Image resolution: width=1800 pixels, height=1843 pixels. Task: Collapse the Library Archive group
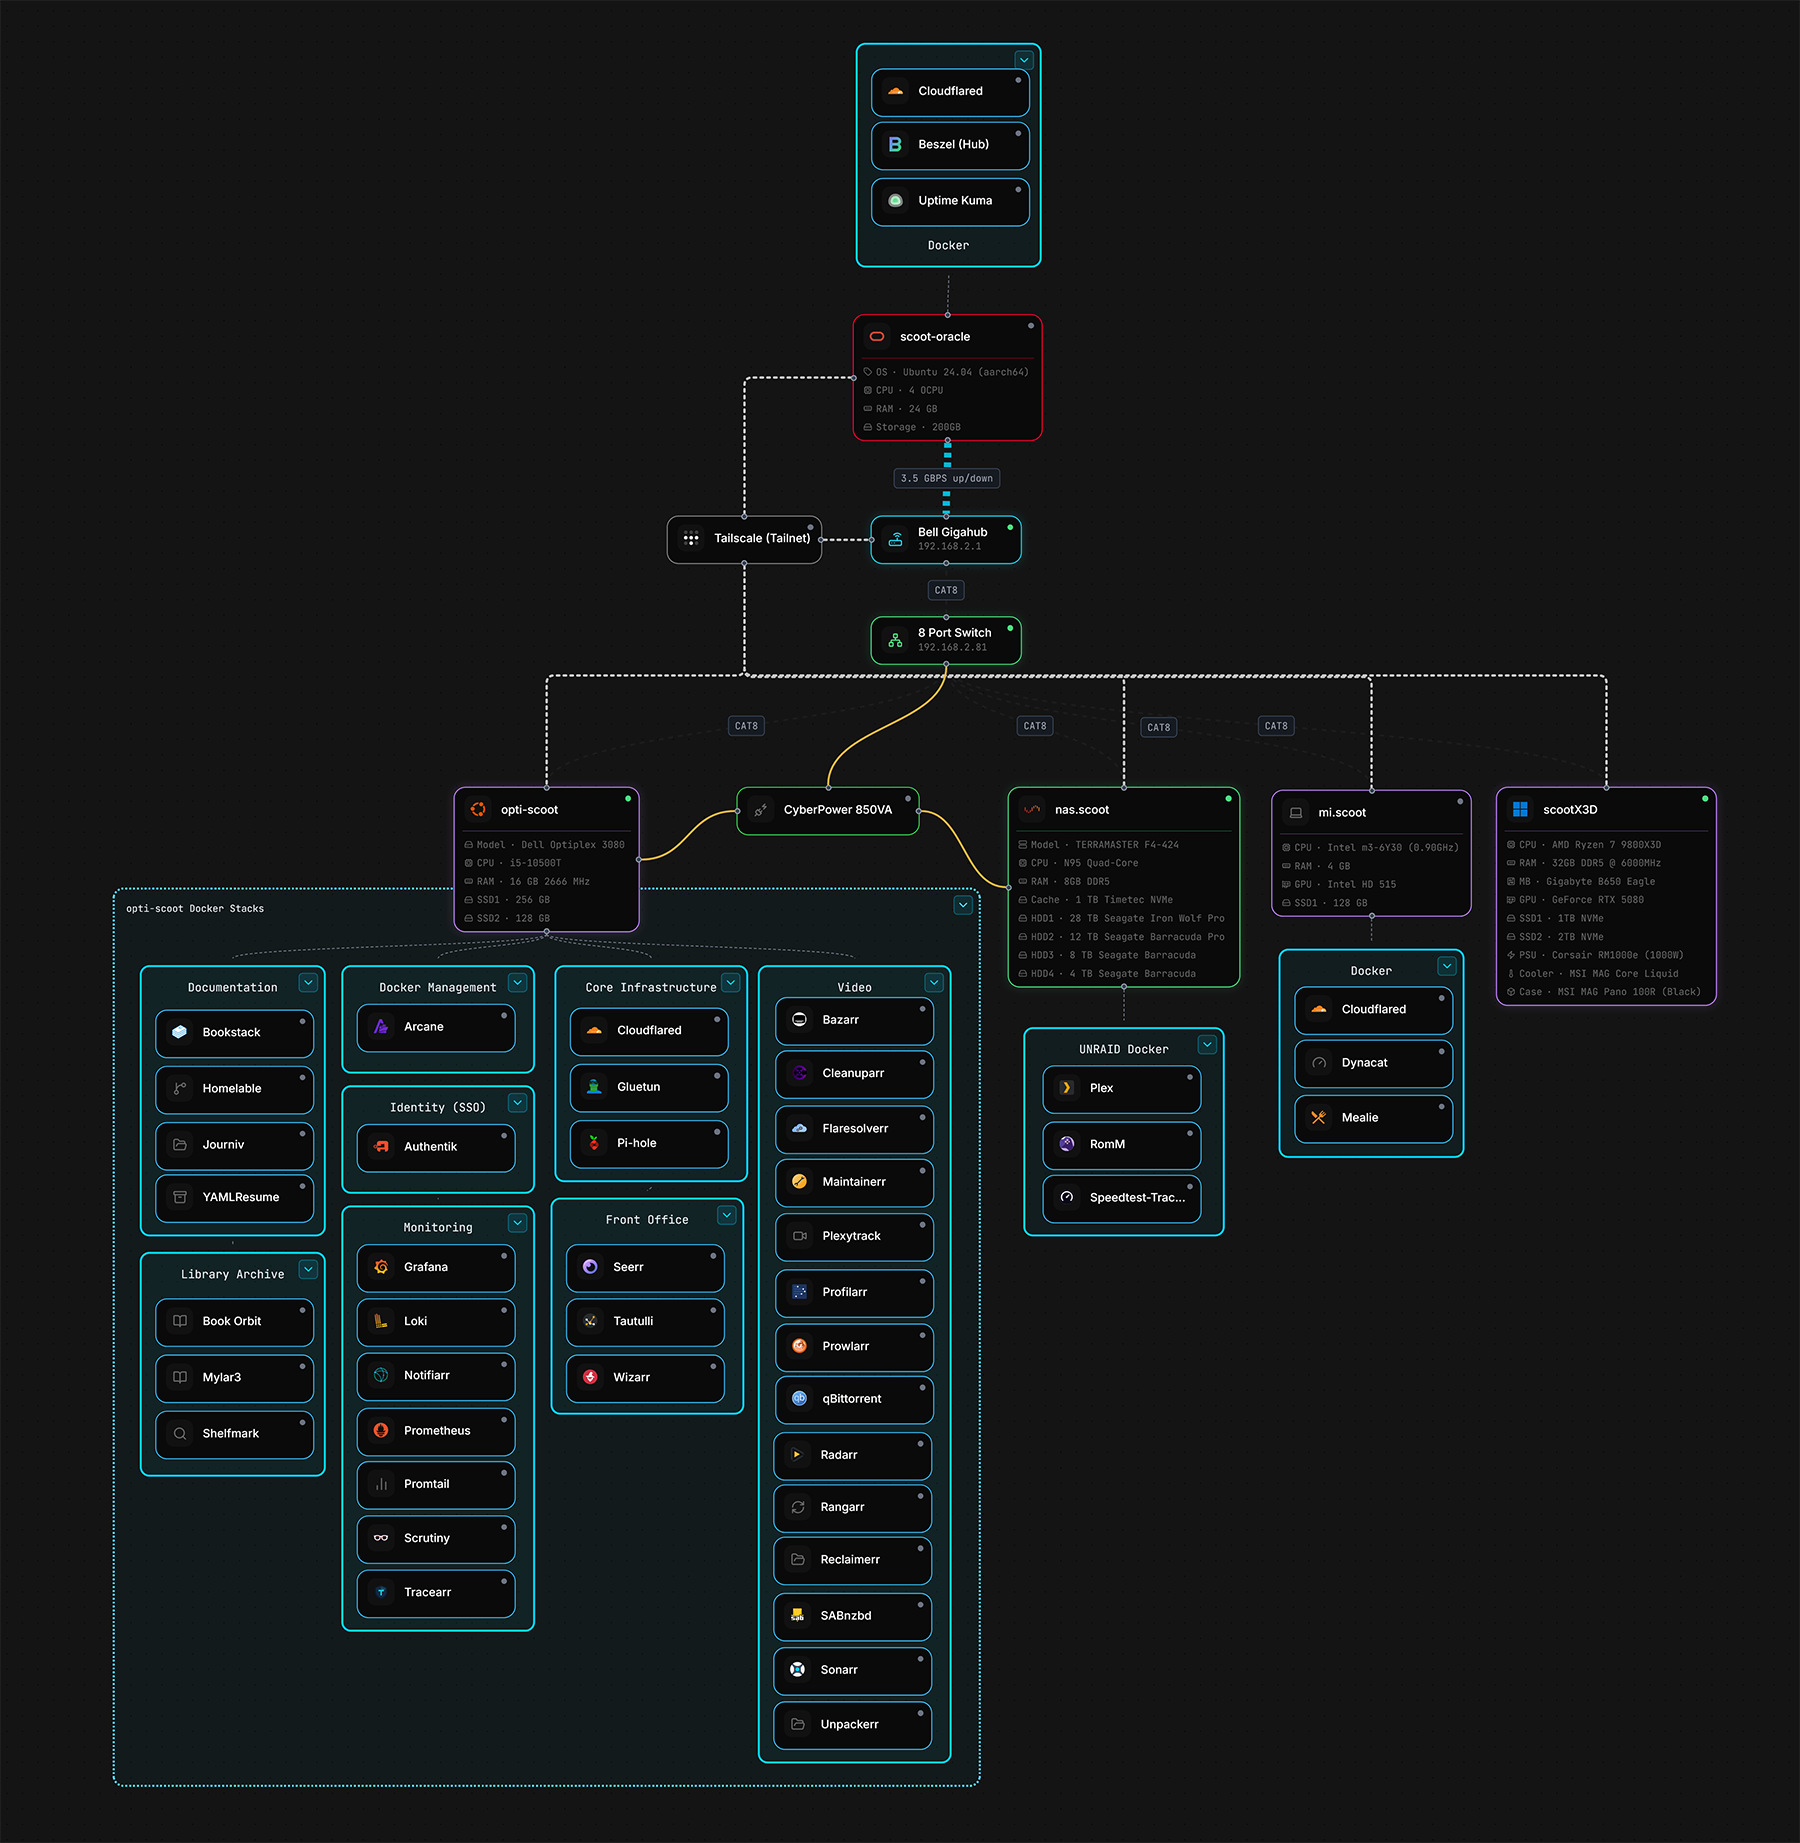(309, 1269)
